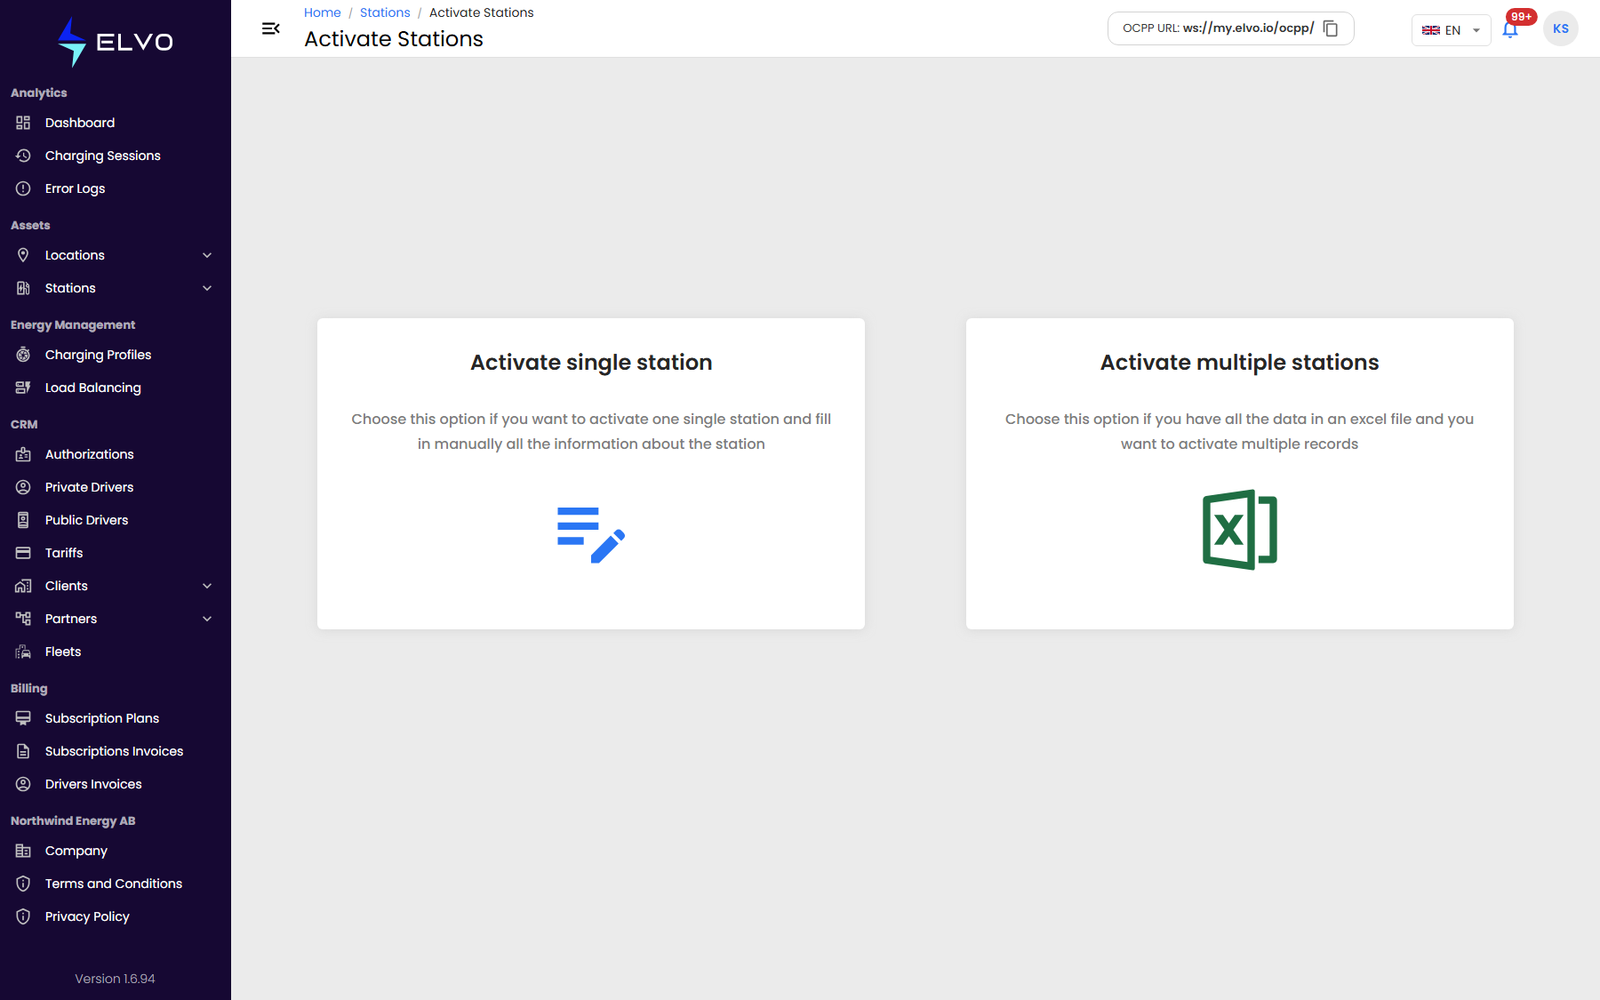The image size is (1600, 1000).
Task: Click the Load Balancing icon
Action: point(23,388)
